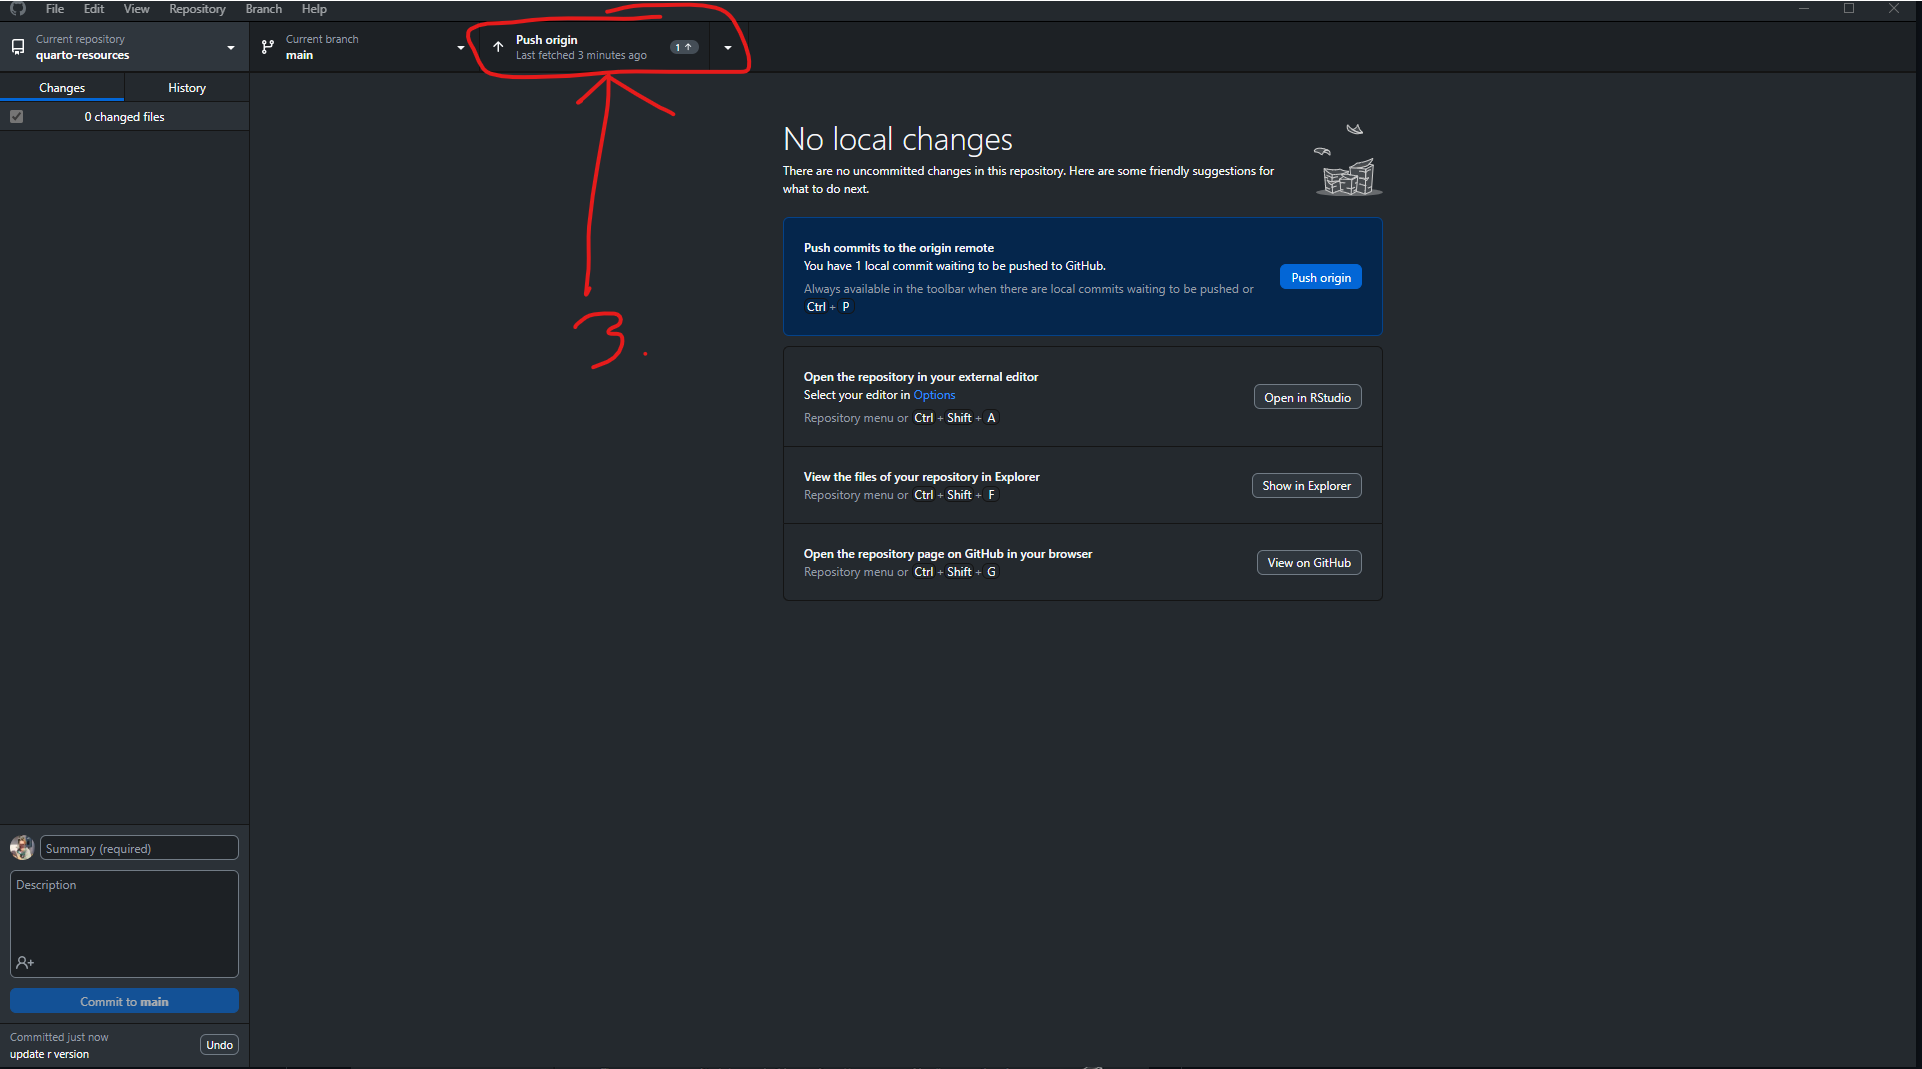Follow the Options link for editor

tap(934, 395)
